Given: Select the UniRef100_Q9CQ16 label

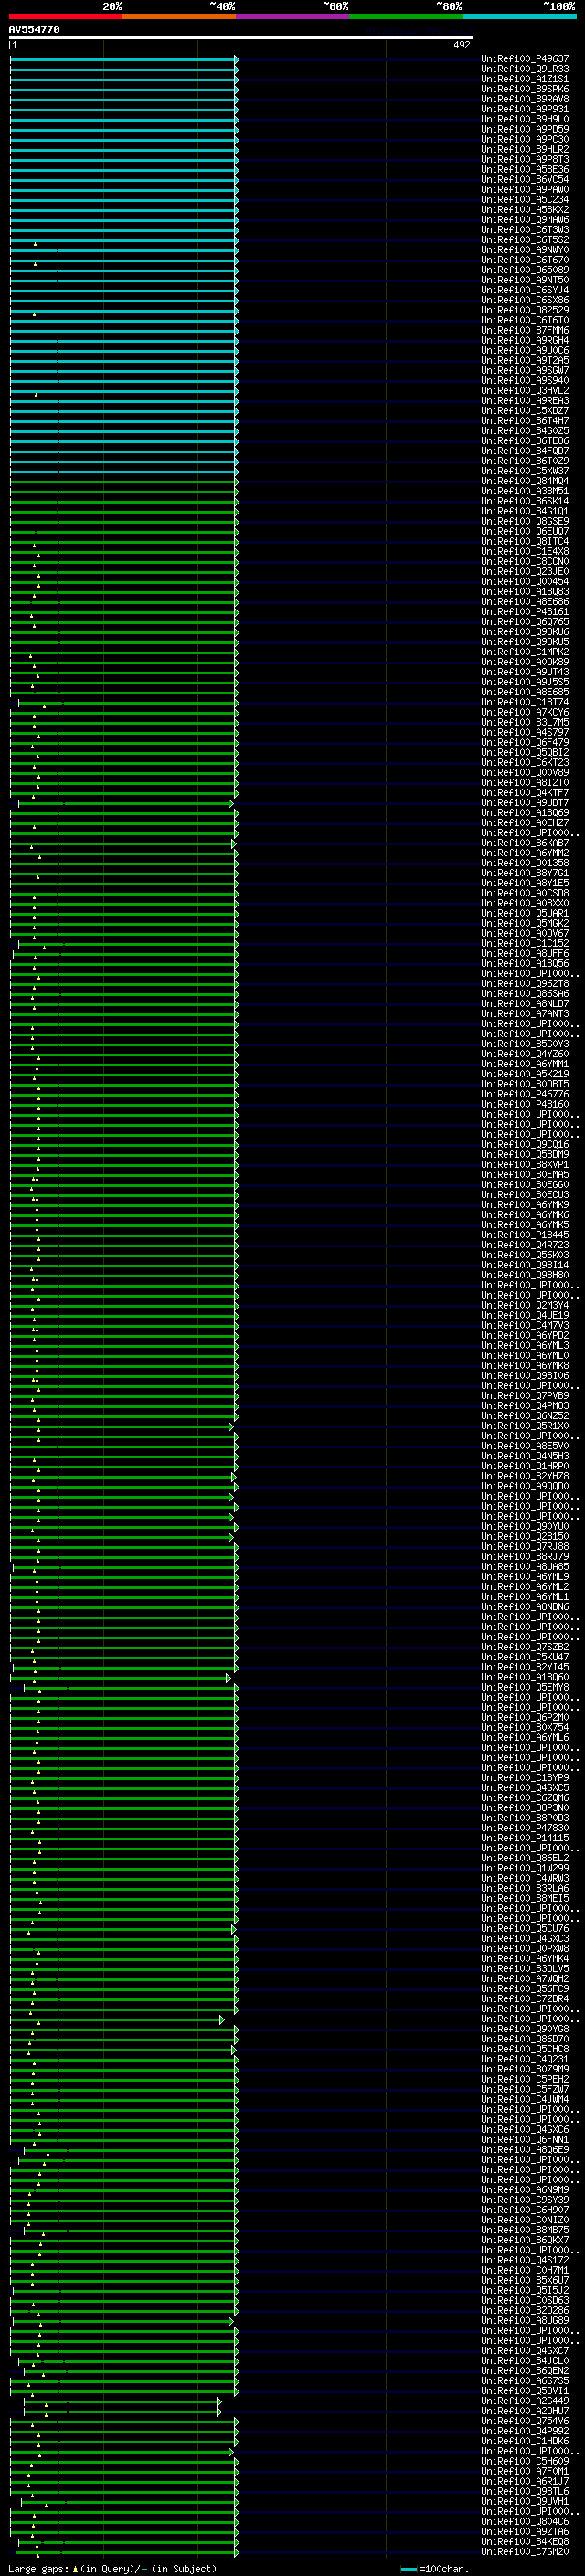Looking at the screenshot, I should point(525,1144).
